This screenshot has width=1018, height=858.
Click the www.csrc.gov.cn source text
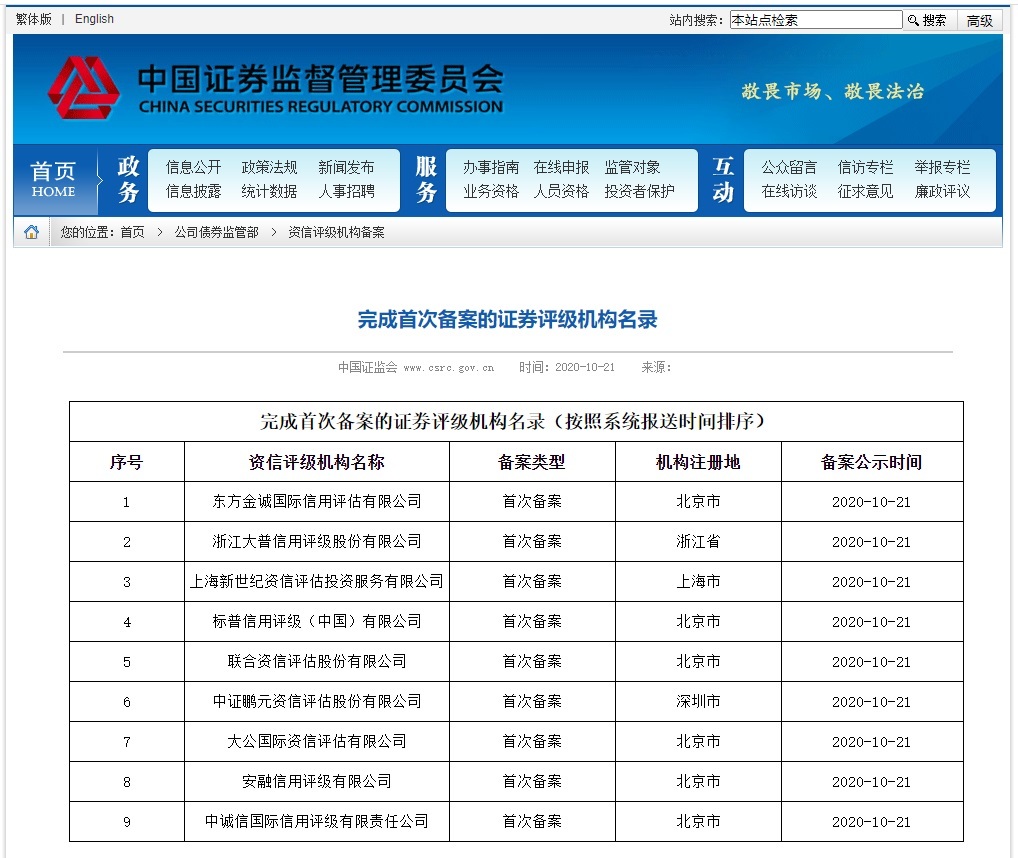[449, 367]
